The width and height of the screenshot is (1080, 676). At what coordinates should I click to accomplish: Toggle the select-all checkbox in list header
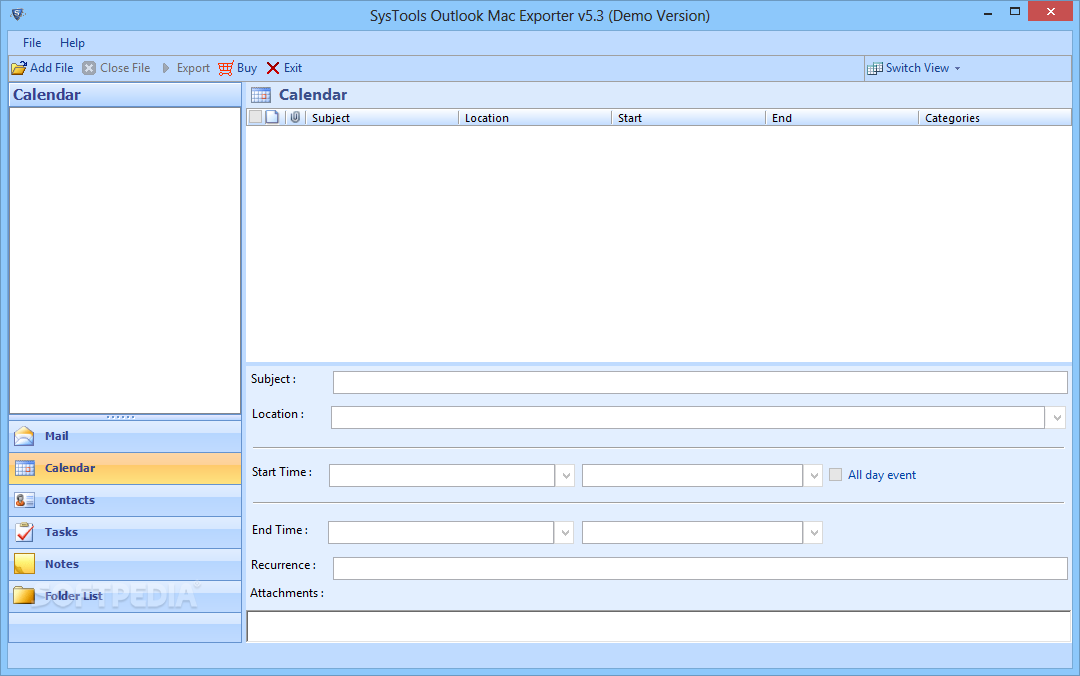click(x=256, y=117)
